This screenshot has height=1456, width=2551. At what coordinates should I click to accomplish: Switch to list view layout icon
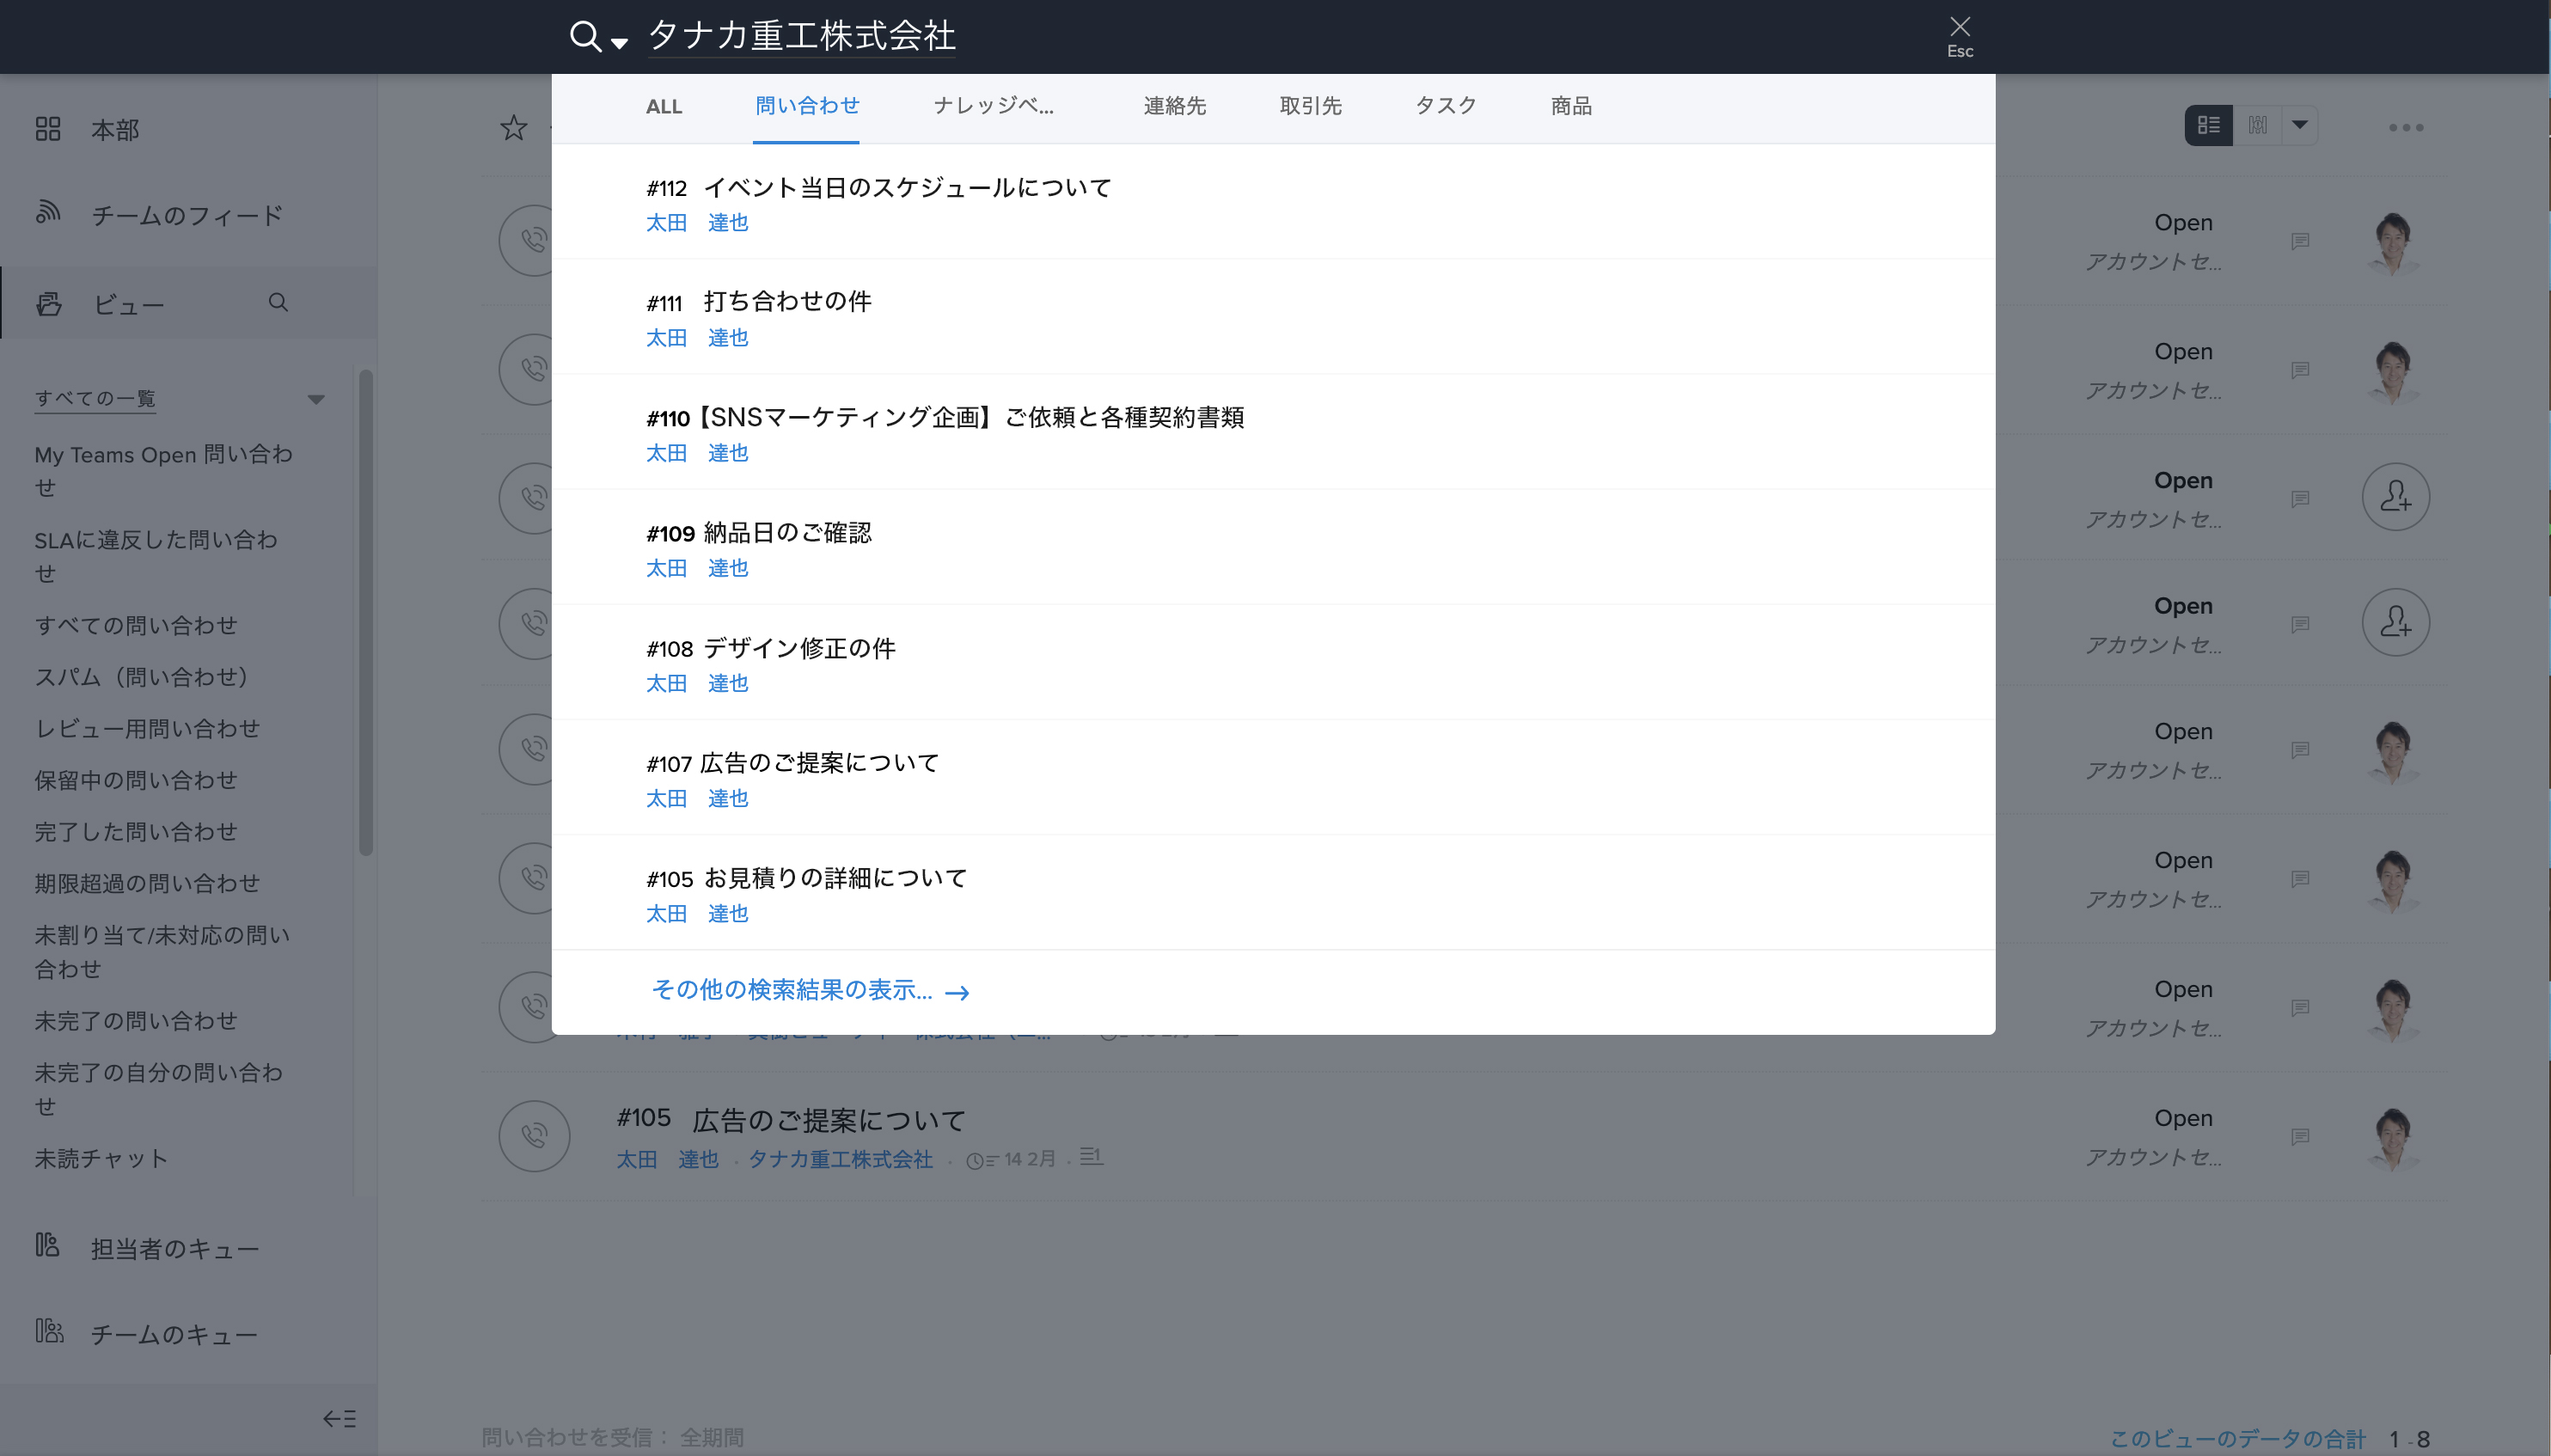click(2208, 125)
